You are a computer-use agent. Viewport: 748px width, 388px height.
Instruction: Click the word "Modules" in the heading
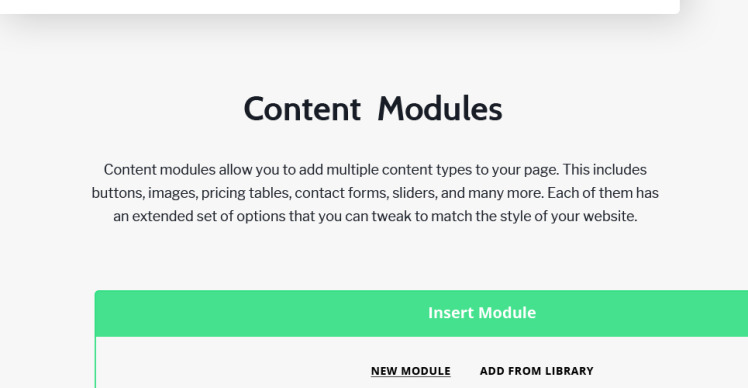pyautogui.click(x=440, y=109)
